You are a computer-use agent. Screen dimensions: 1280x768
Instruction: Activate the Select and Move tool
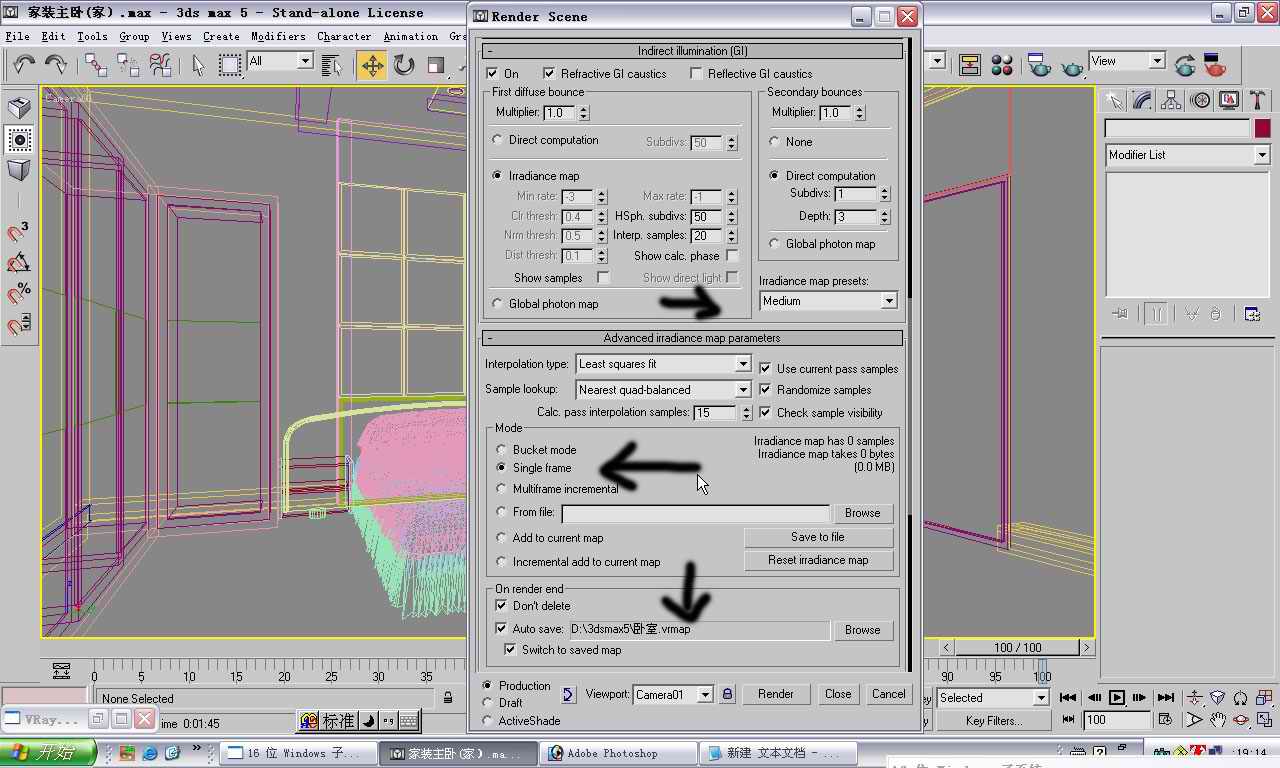[x=372, y=65]
